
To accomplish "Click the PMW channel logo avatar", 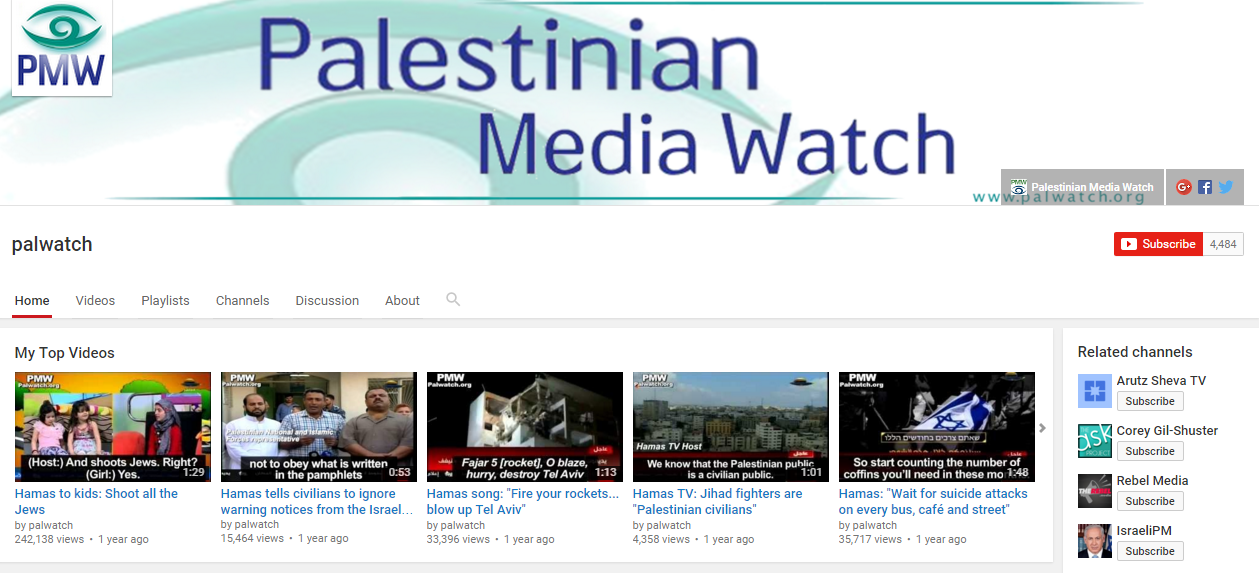I will 62,48.
